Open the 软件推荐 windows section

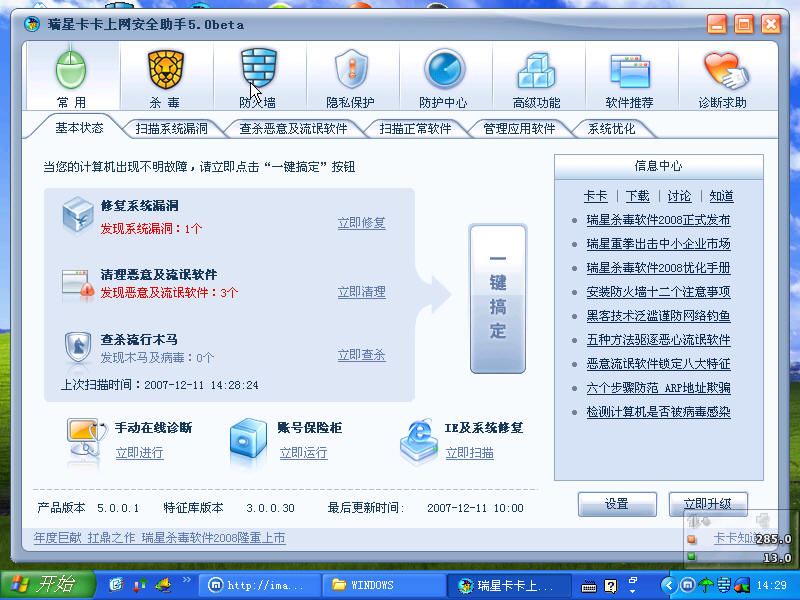pos(631,76)
